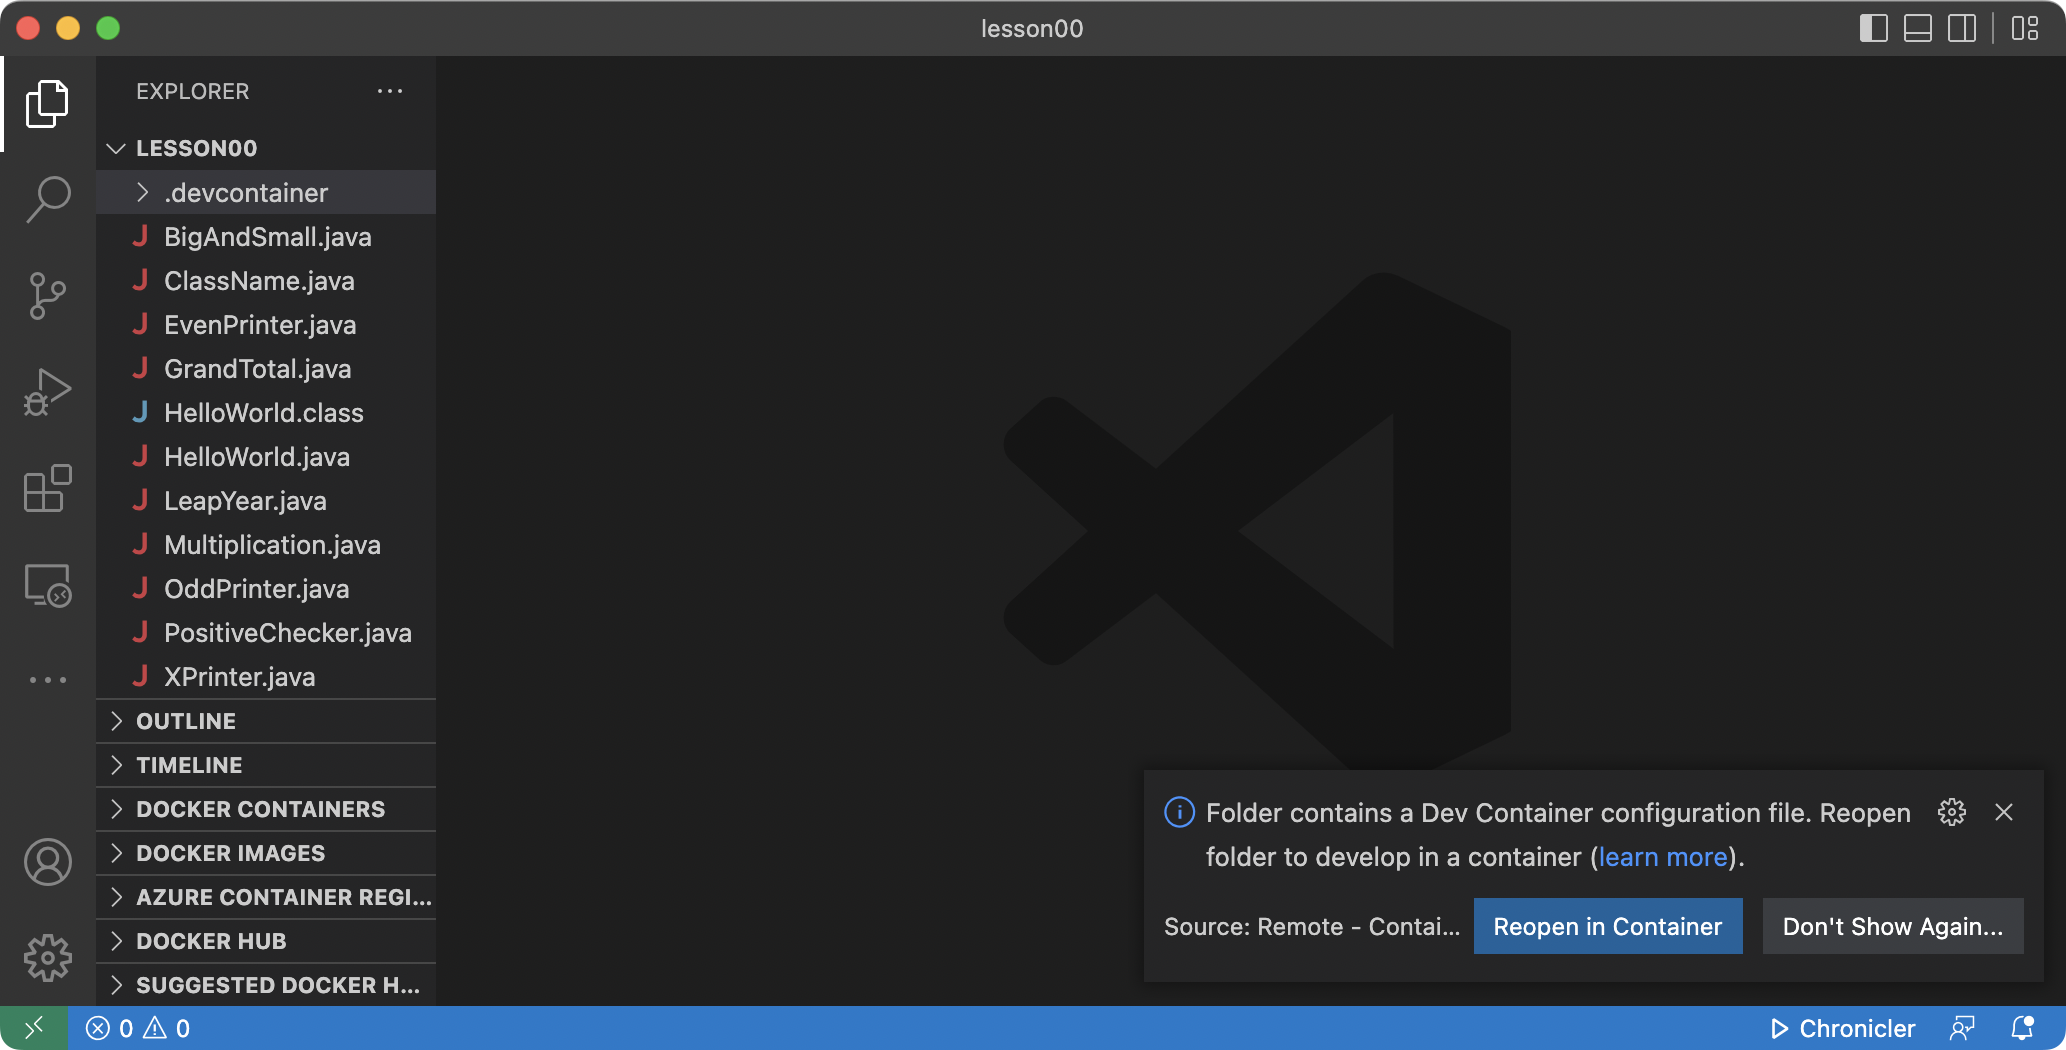The image size is (2066, 1050).
Task: Open HelloWorld.java from the explorer
Action: (255, 457)
